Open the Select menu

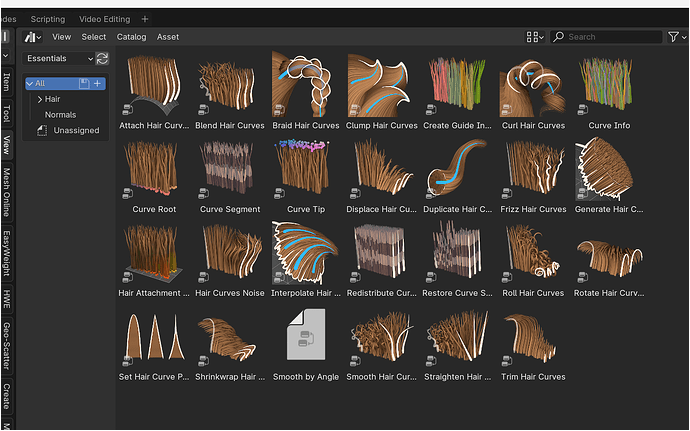pyautogui.click(x=93, y=37)
